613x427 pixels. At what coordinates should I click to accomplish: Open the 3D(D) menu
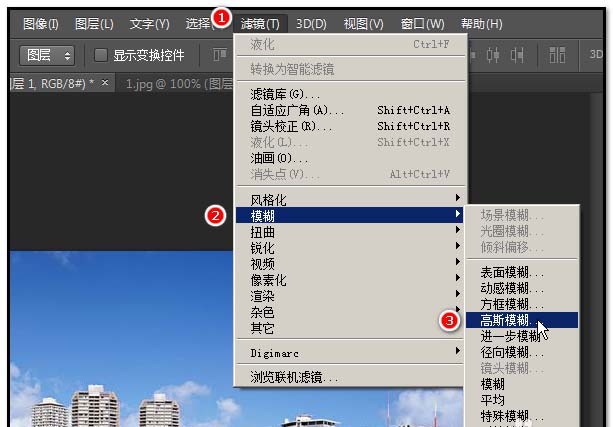[x=311, y=24]
